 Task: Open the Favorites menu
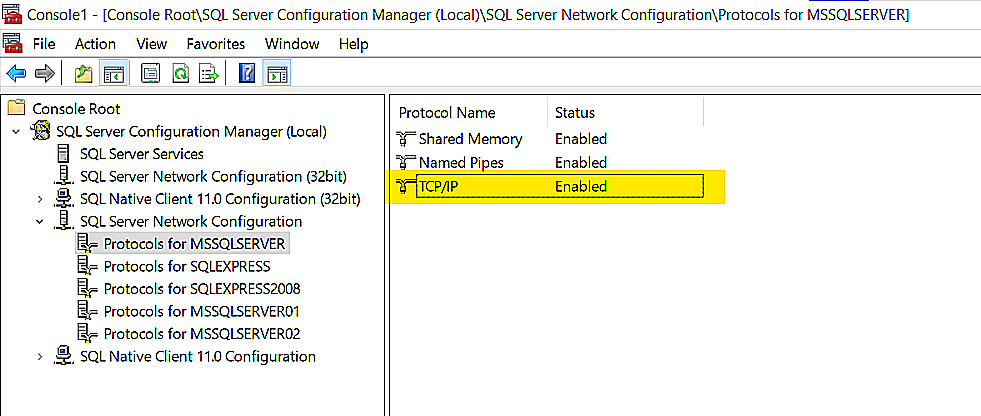coord(215,44)
